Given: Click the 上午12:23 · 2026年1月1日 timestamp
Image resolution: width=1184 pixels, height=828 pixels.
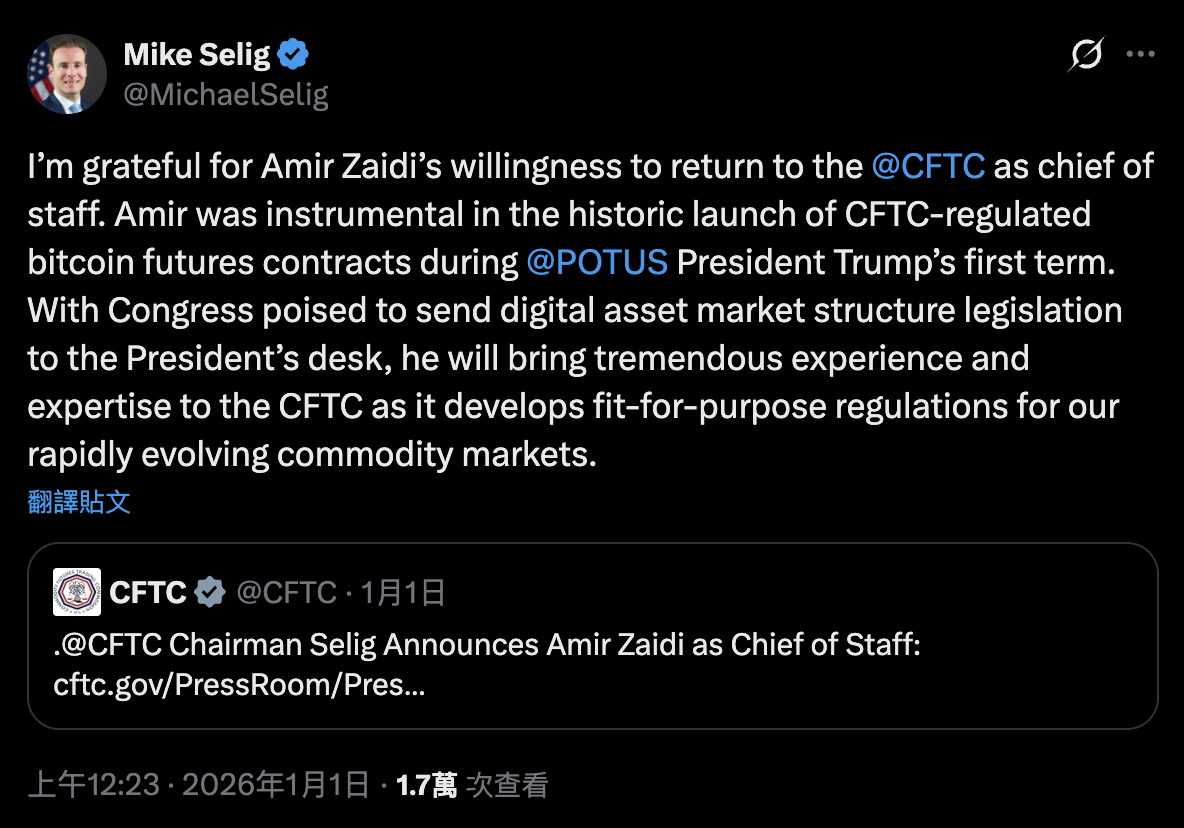Looking at the screenshot, I should tap(198, 786).
